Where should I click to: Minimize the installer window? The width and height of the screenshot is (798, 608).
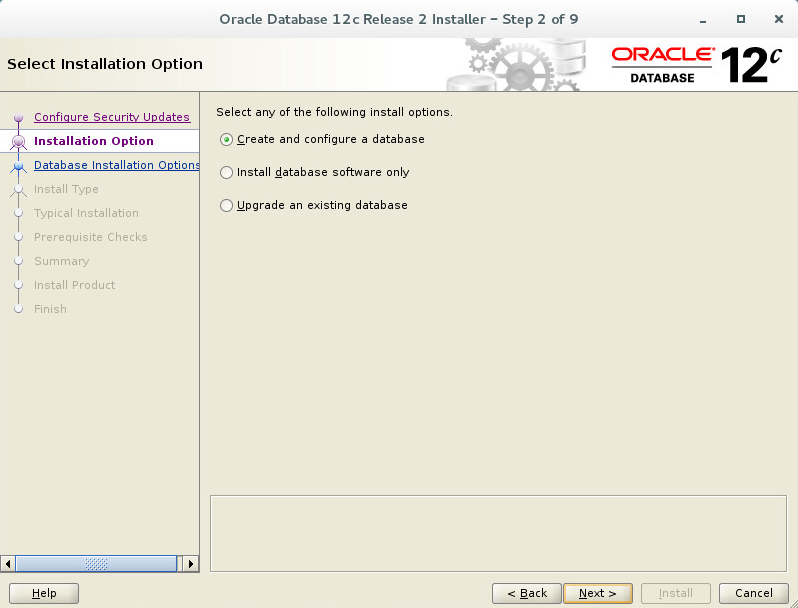click(x=703, y=20)
